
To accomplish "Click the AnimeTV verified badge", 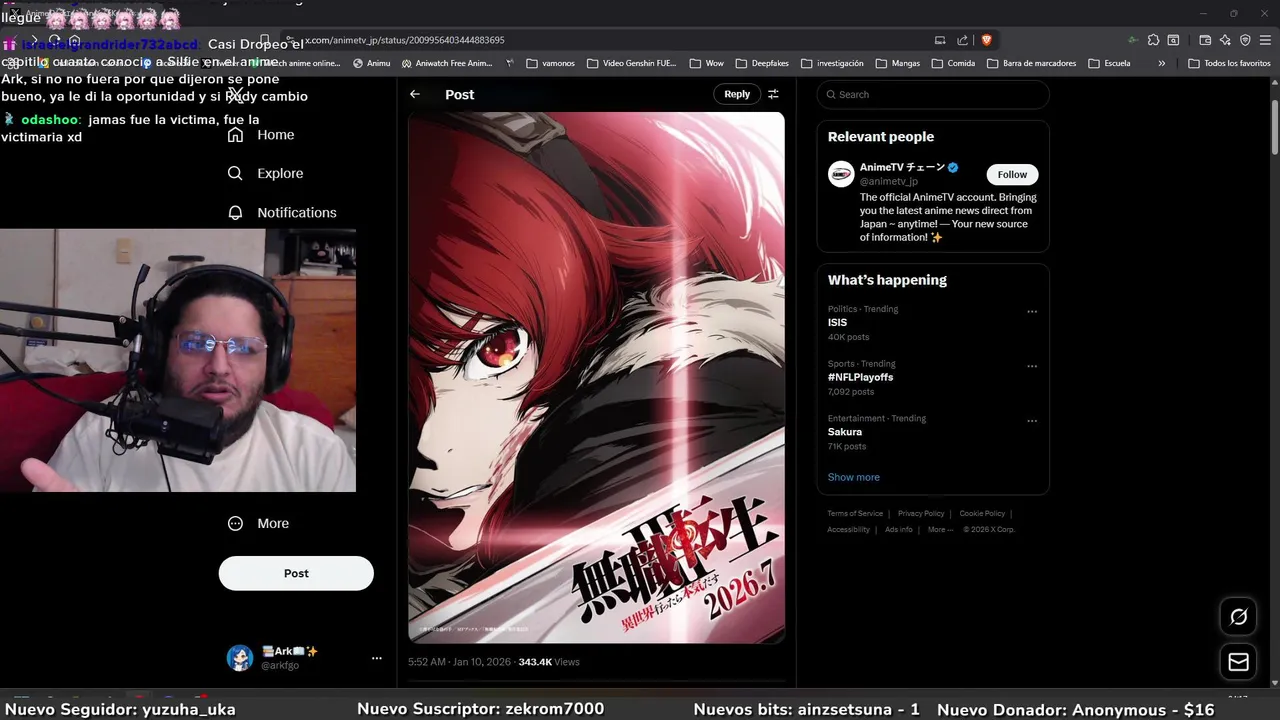I will pyautogui.click(x=953, y=167).
